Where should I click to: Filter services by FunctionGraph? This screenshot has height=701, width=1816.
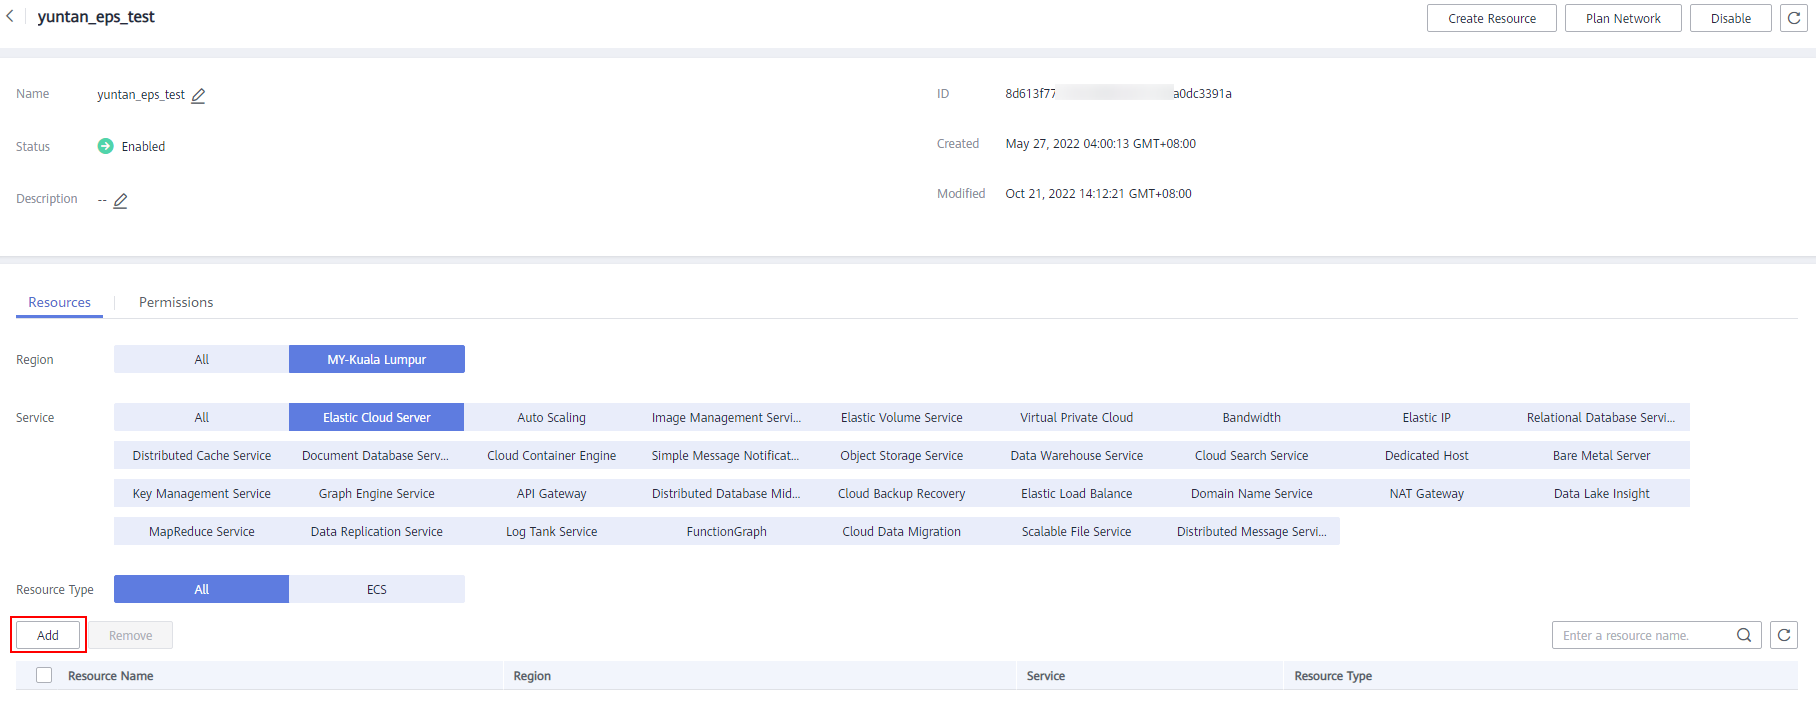tap(727, 531)
